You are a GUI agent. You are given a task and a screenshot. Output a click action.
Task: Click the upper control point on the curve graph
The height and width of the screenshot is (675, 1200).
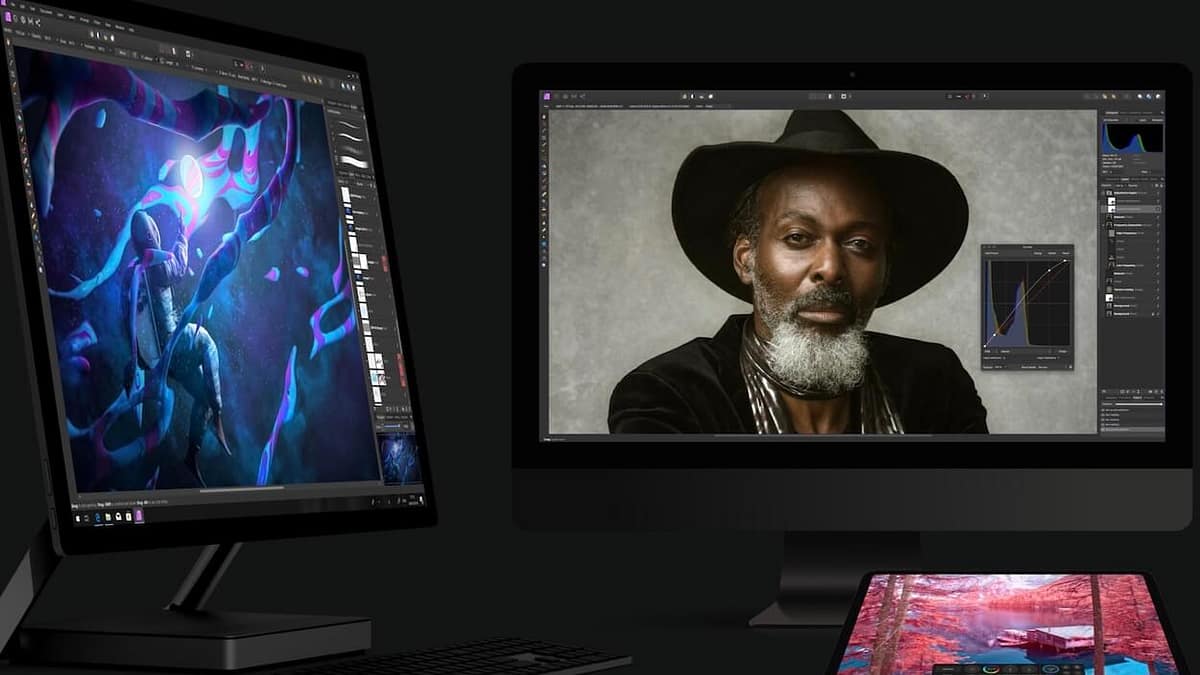[x=1048, y=272]
